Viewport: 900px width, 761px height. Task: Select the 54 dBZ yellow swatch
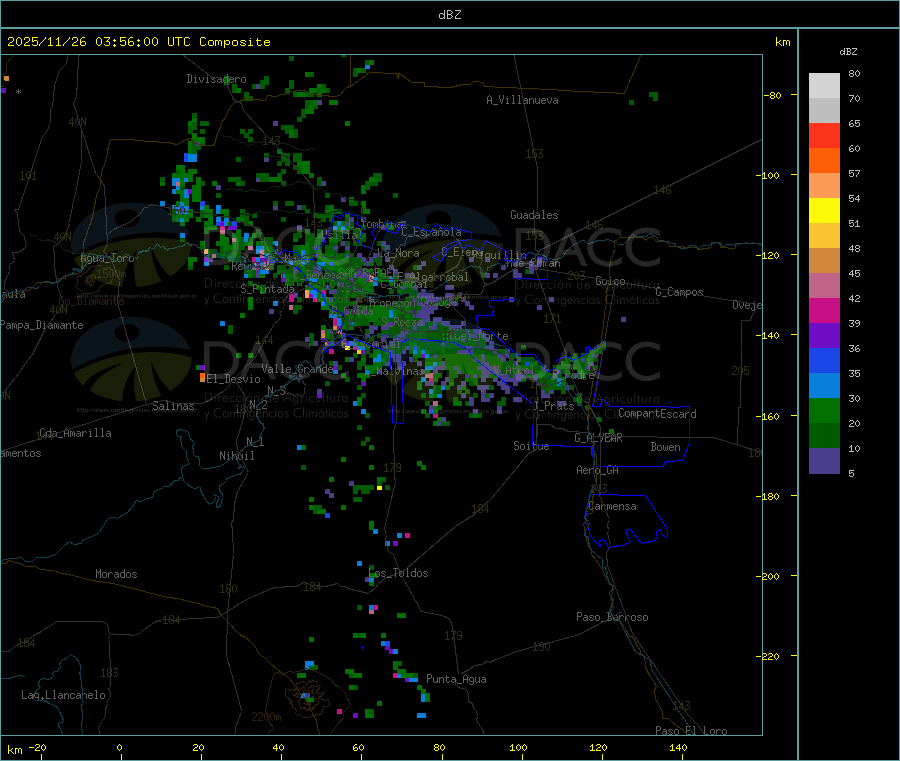824,211
